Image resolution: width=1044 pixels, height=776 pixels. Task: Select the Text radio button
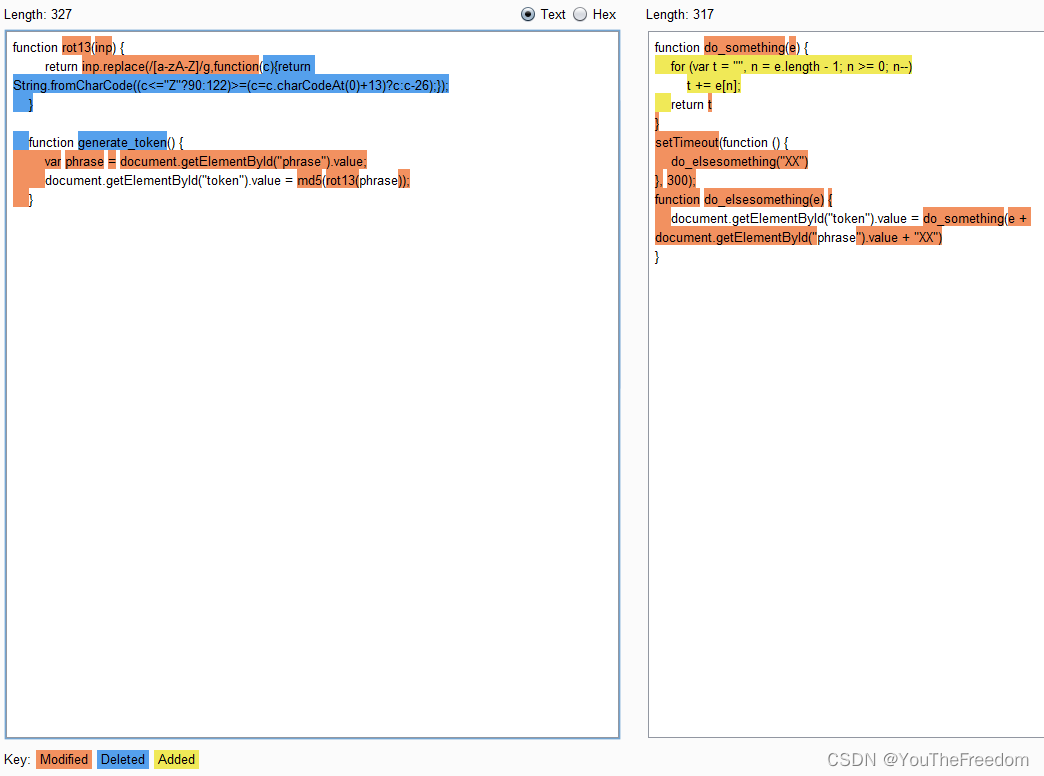click(528, 14)
